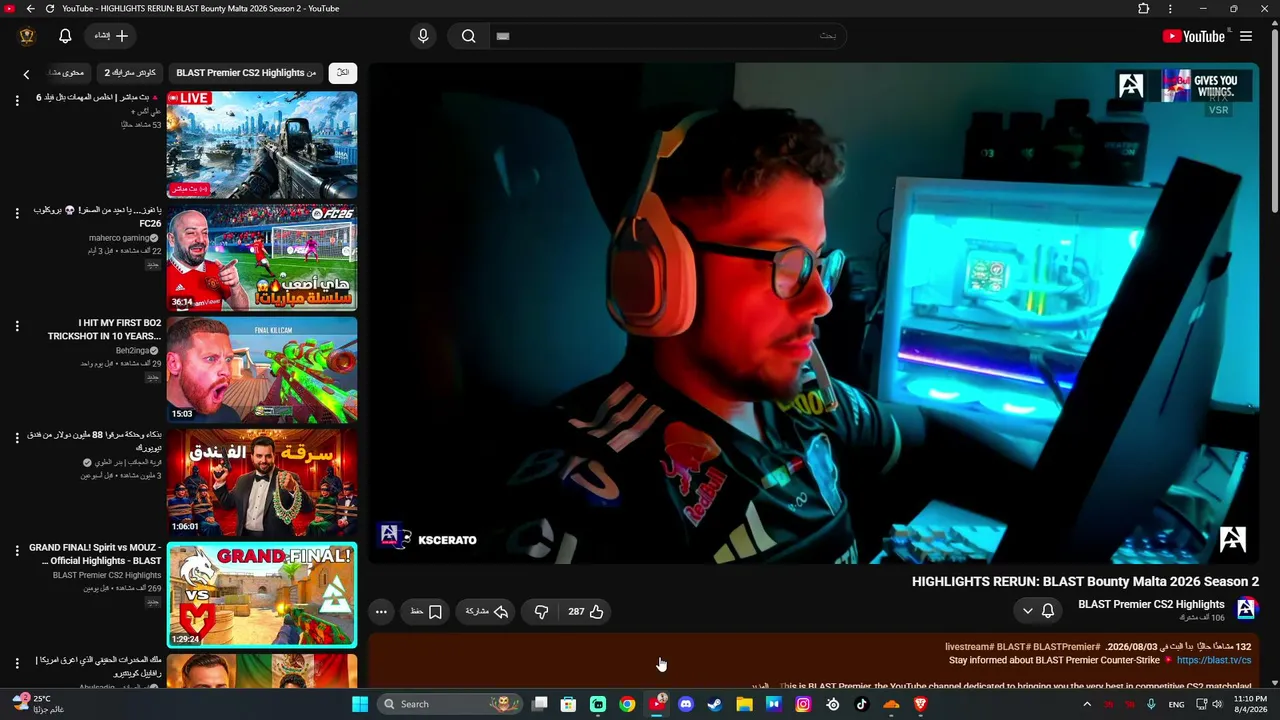Open the Create (plus) button

point(112,36)
